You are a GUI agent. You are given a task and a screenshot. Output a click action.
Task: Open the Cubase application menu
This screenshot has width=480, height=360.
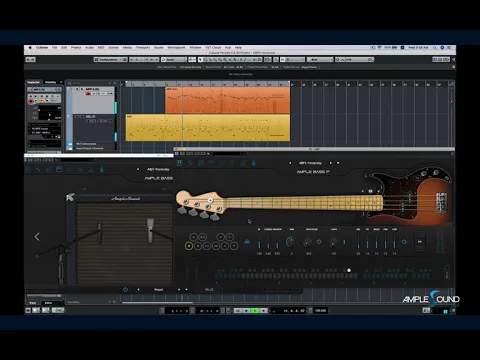click(x=42, y=48)
